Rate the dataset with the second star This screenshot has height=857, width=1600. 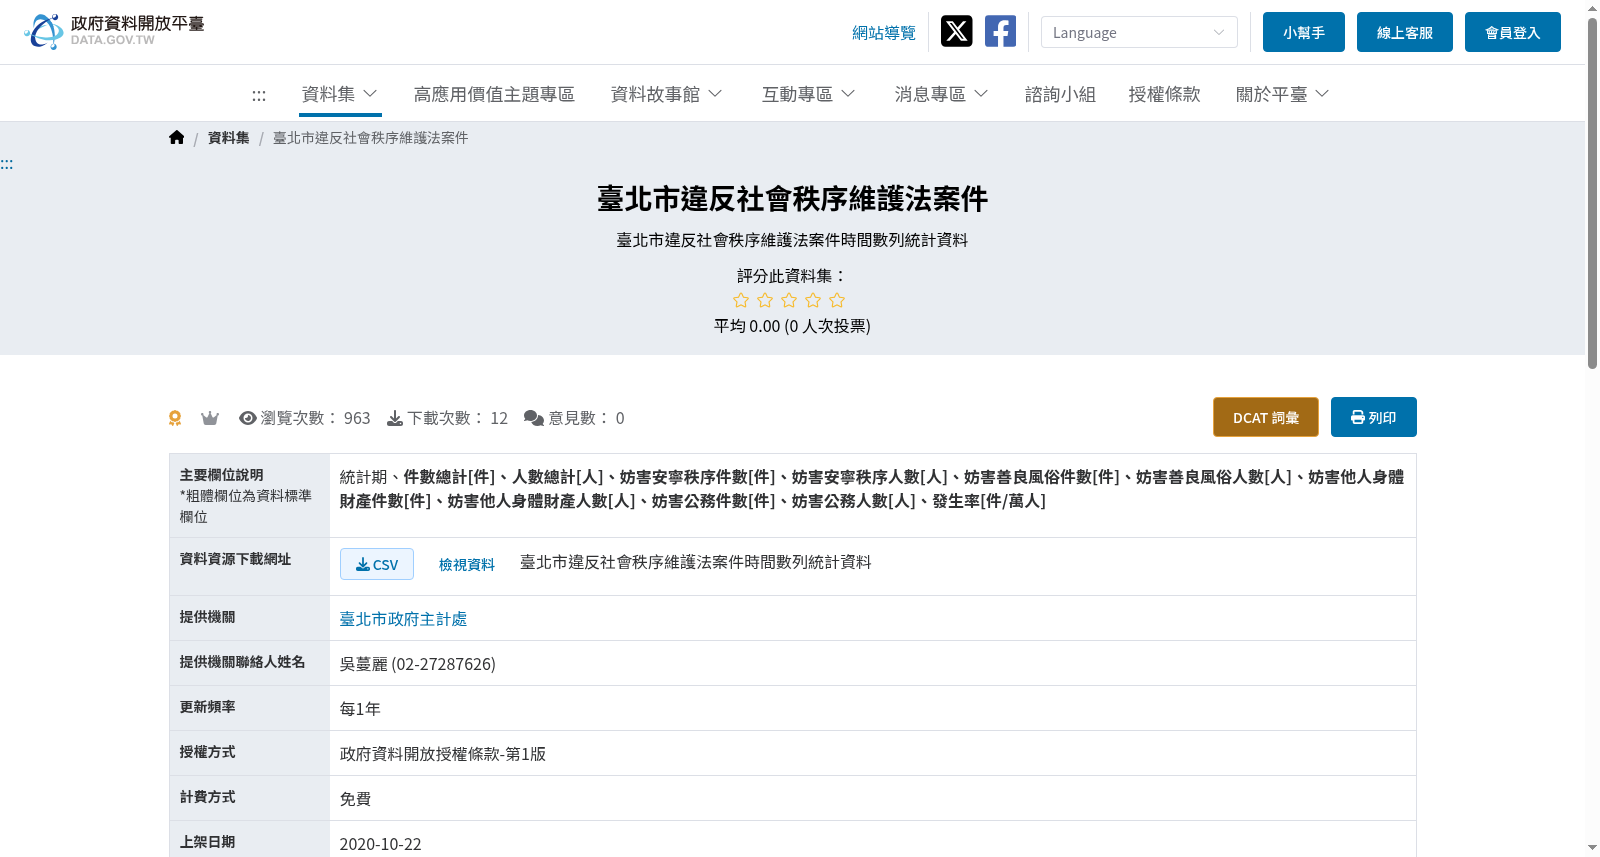point(765,300)
